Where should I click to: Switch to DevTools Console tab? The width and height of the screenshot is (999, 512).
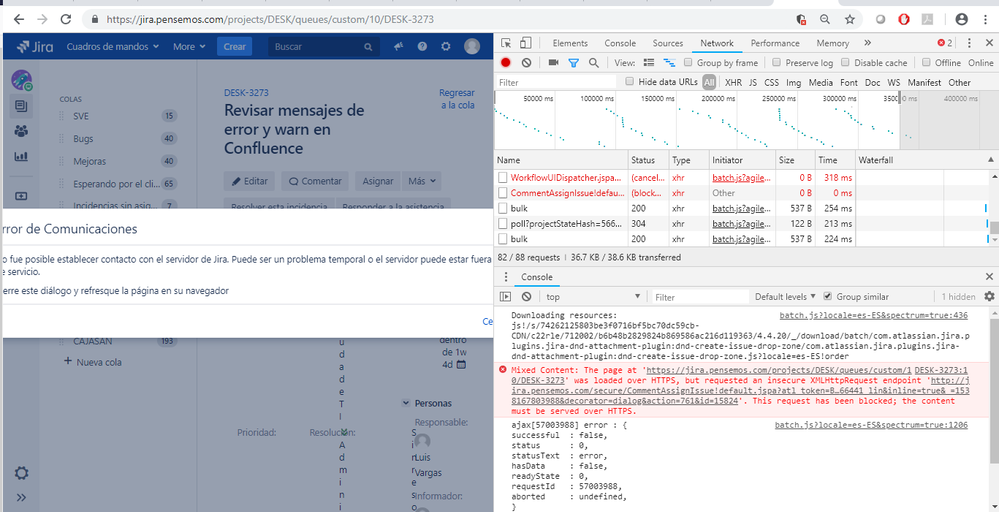pyautogui.click(x=620, y=43)
